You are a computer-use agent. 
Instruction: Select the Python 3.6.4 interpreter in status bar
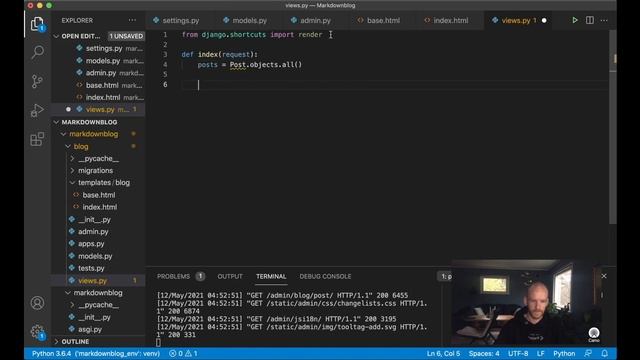click(x=96, y=353)
